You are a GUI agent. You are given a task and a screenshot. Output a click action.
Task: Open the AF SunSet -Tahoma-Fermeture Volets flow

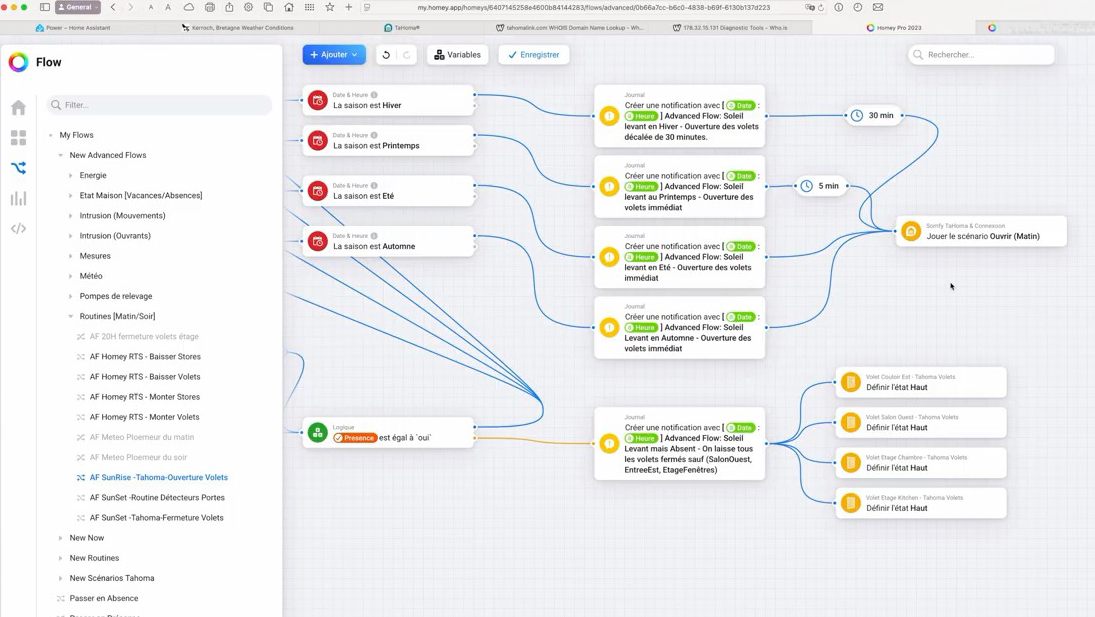(156, 518)
